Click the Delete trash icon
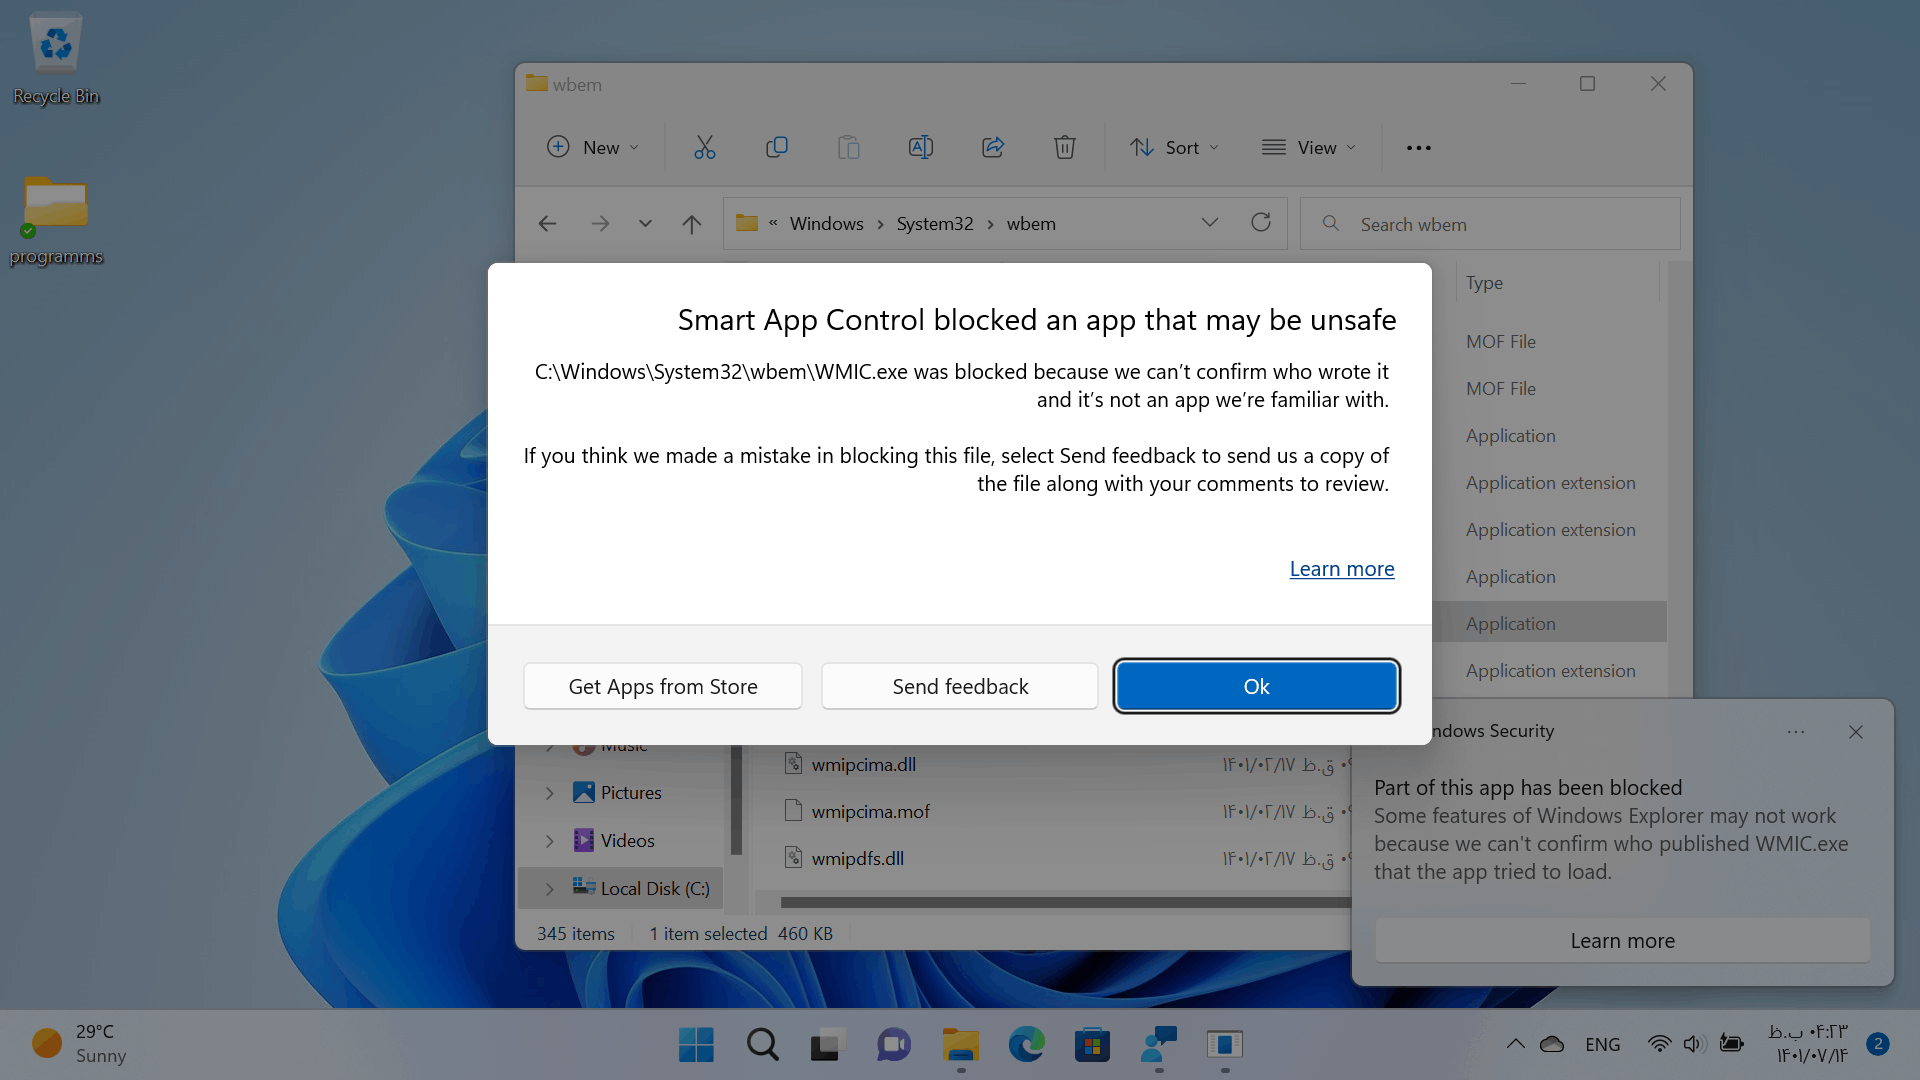 coord(1064,148)
